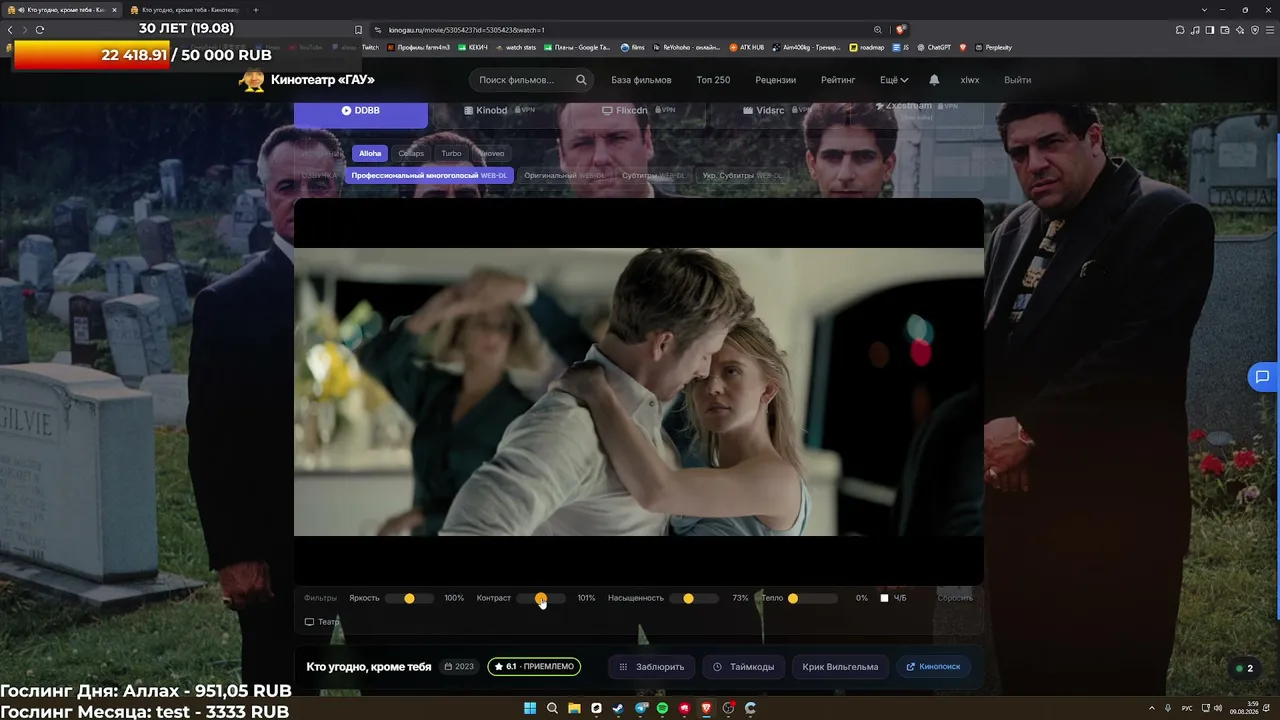
Task: Open a new browser tab with the plus icon
Action: click(x=256, y=10)
